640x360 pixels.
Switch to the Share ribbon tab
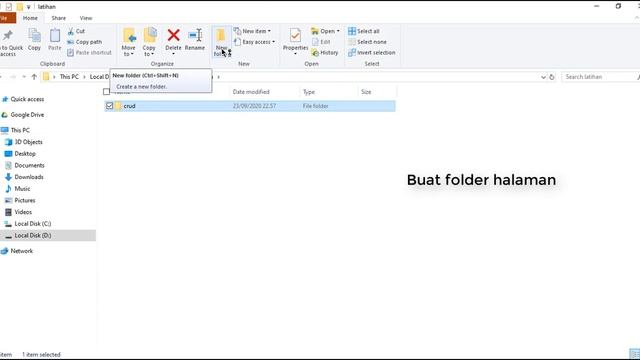click(x=58, y=18)
